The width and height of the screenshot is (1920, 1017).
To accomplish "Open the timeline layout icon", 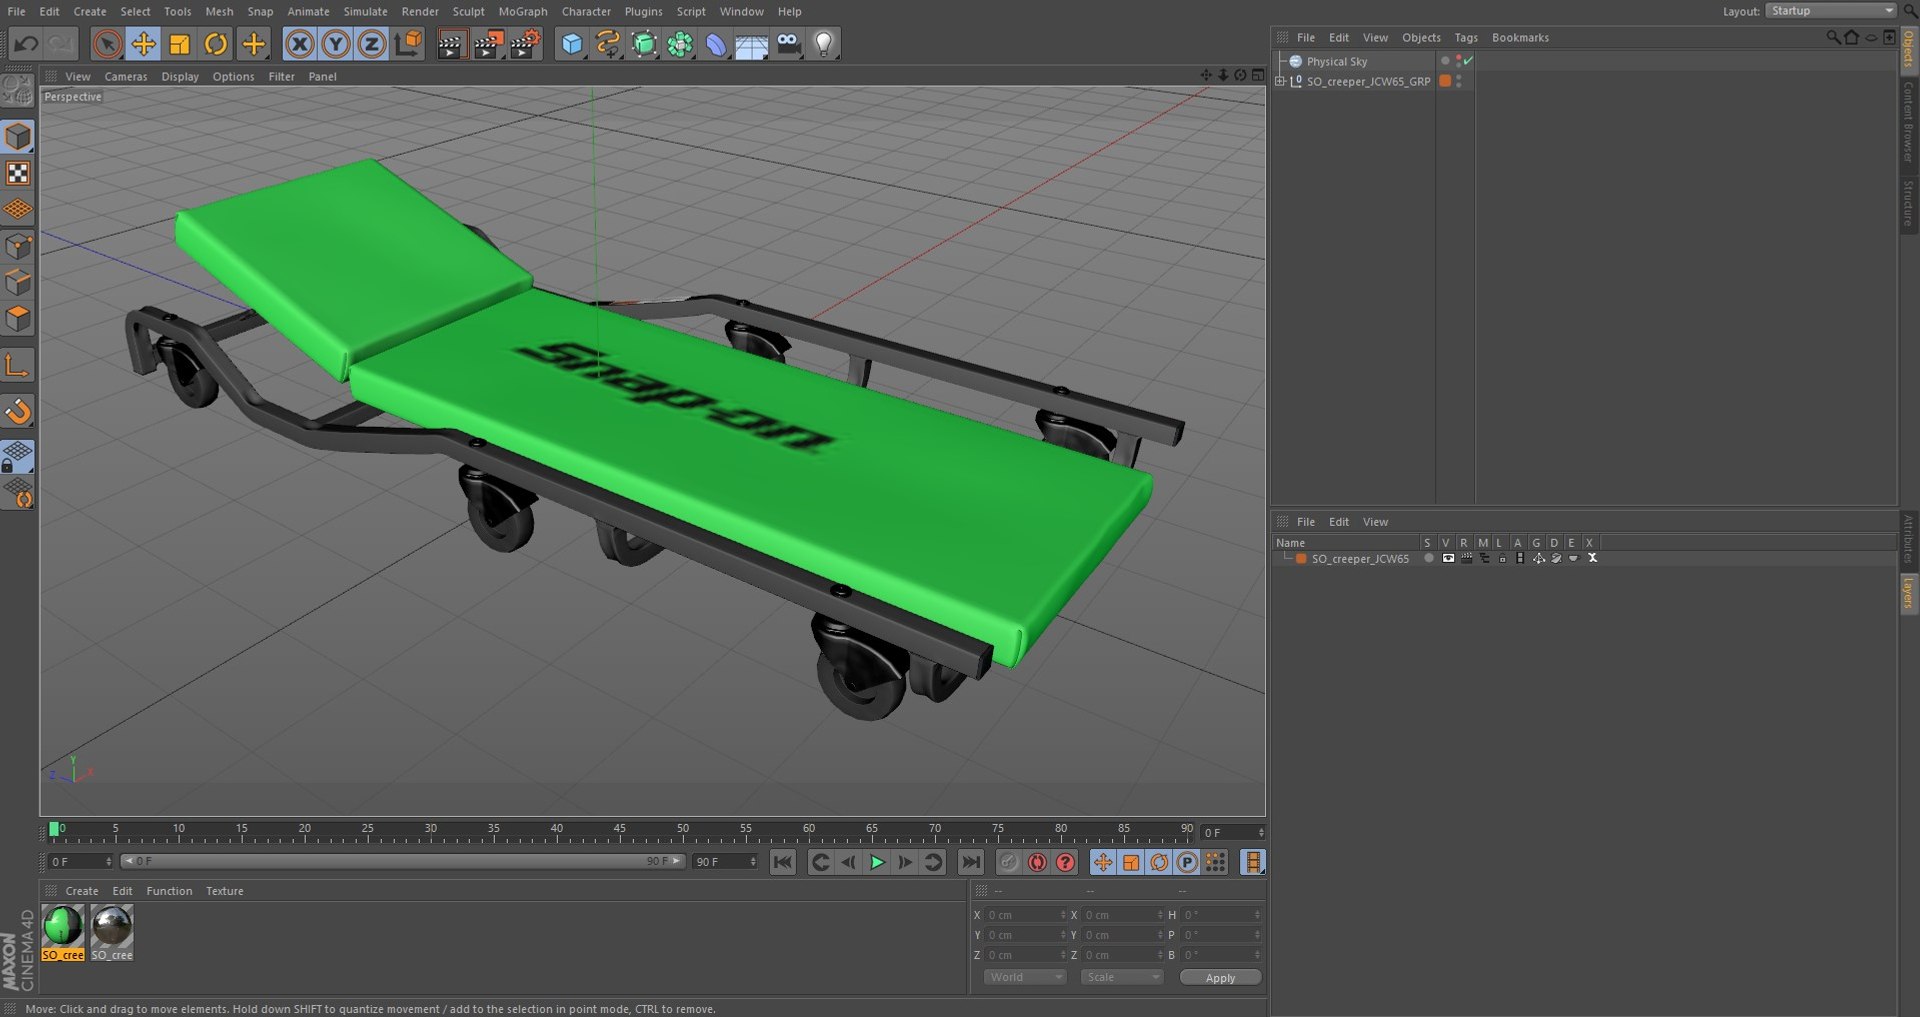I will pyautogui.click(x=1253, y=862).
